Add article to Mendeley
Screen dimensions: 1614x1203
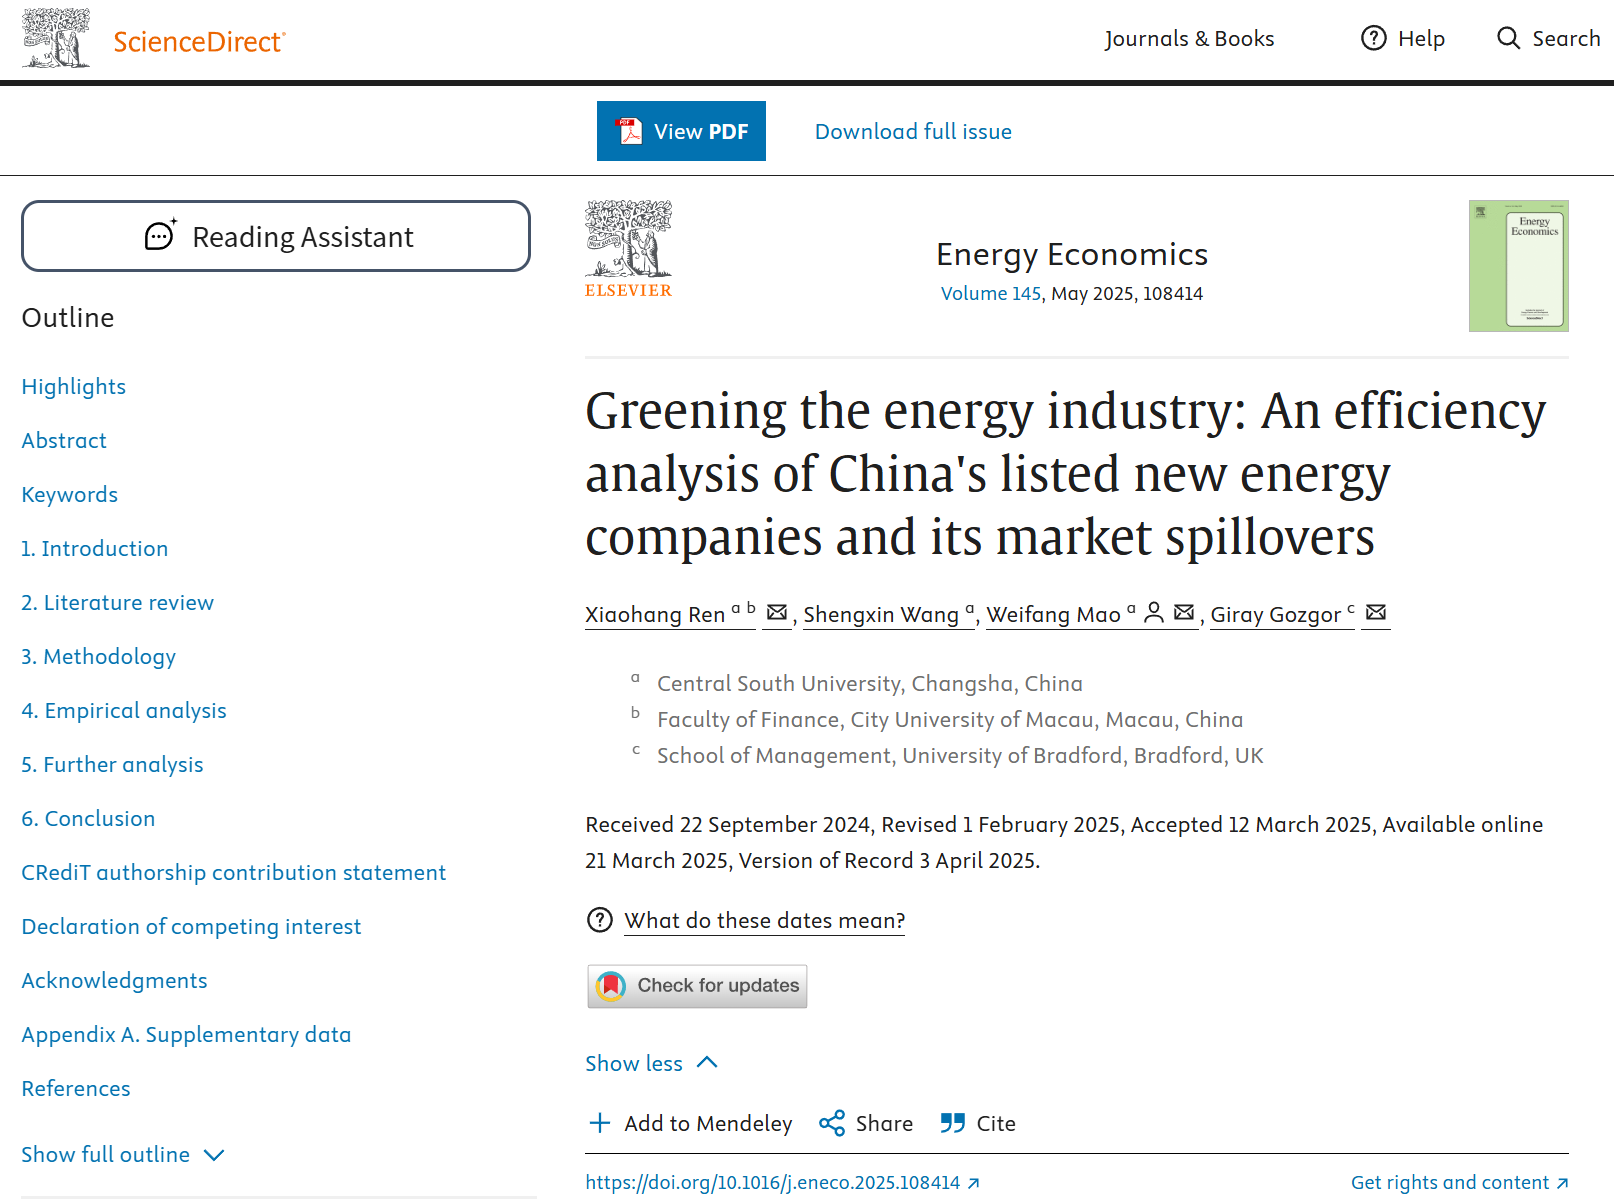click(x=689, y=1123)
